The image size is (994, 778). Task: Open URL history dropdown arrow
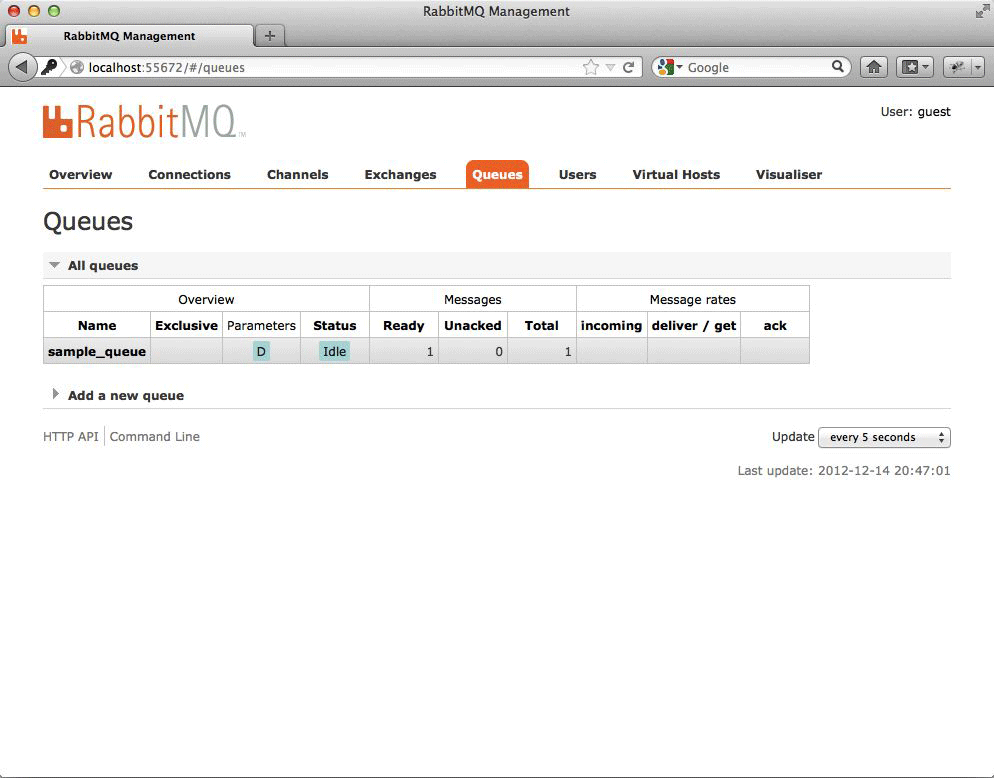click(610, 67)
